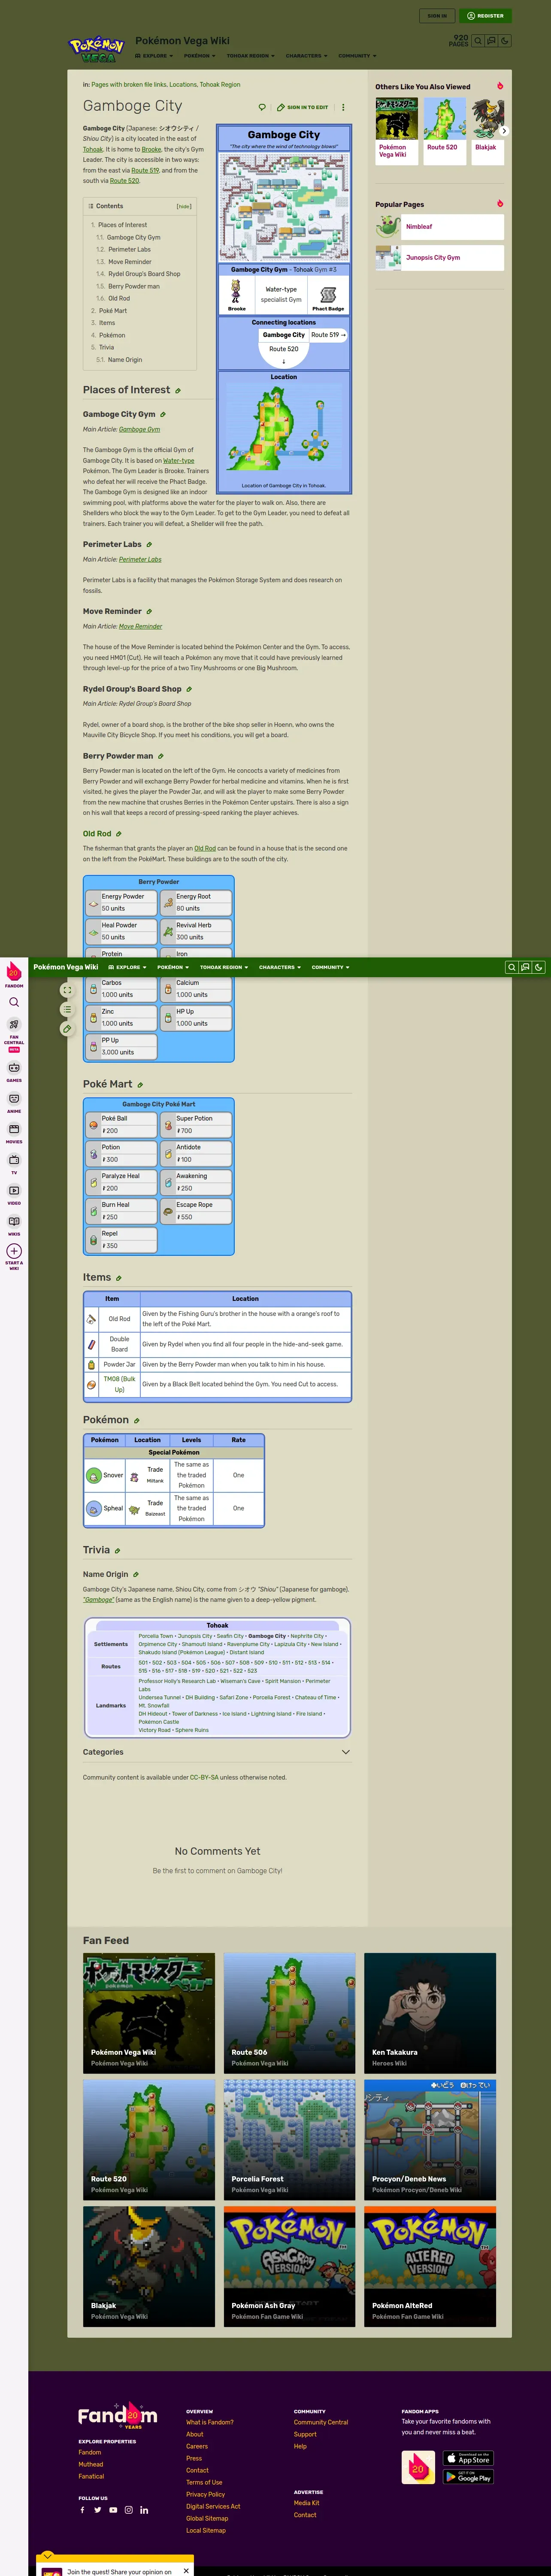Open Fandom's LinkedIn icon in footer
Image resolution: width=551 pixels, height=2576 pixels.
click(x=144, y=2509)
